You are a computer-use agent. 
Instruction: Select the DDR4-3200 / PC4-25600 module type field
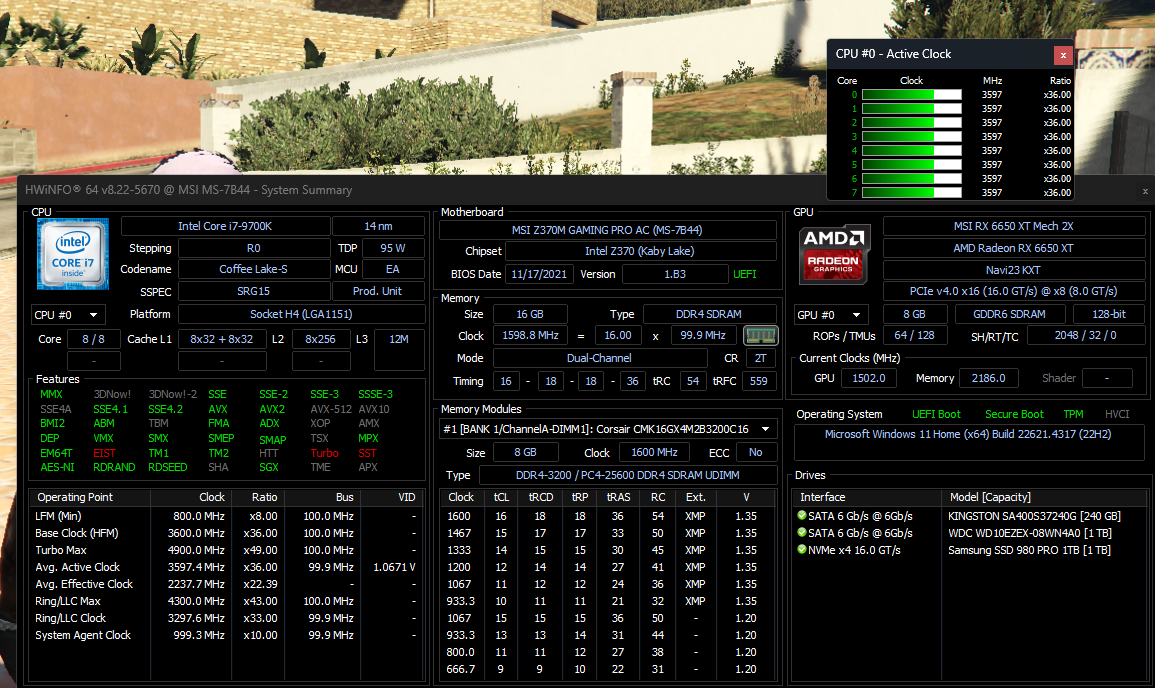[628, 475]
